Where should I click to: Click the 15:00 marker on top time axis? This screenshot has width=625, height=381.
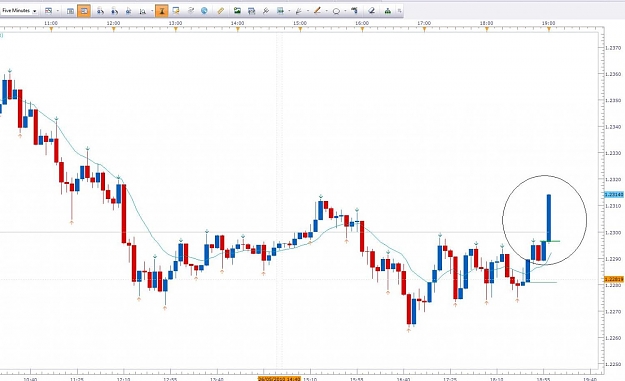300,24
